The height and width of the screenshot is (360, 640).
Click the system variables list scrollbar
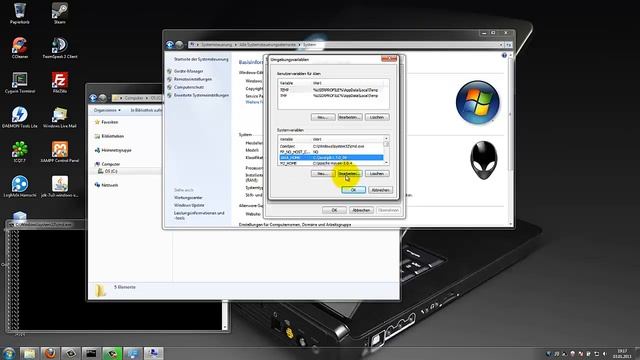386,151
